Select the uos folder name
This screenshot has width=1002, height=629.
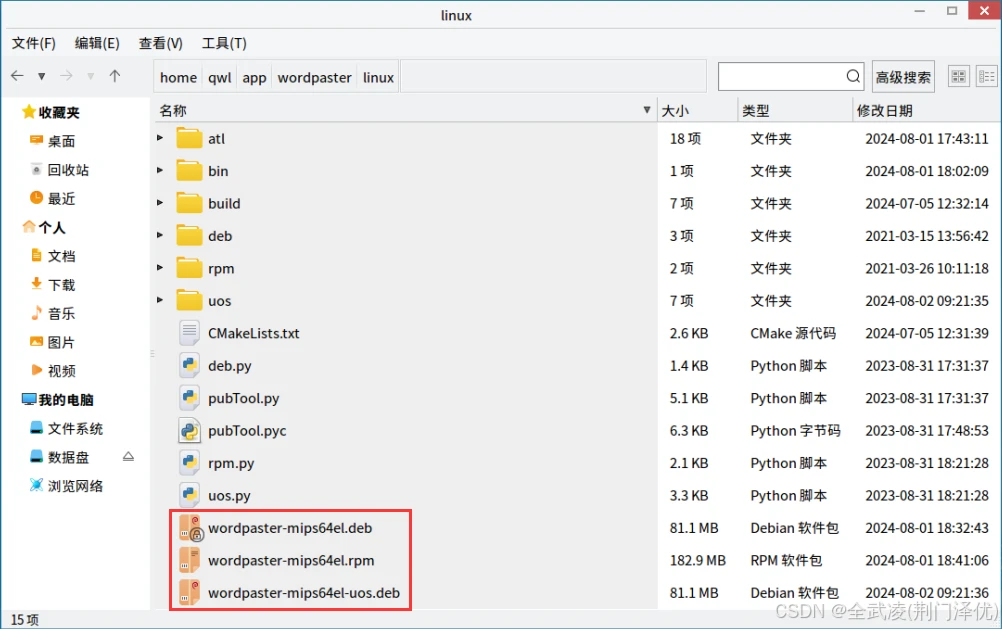point(219,300)
